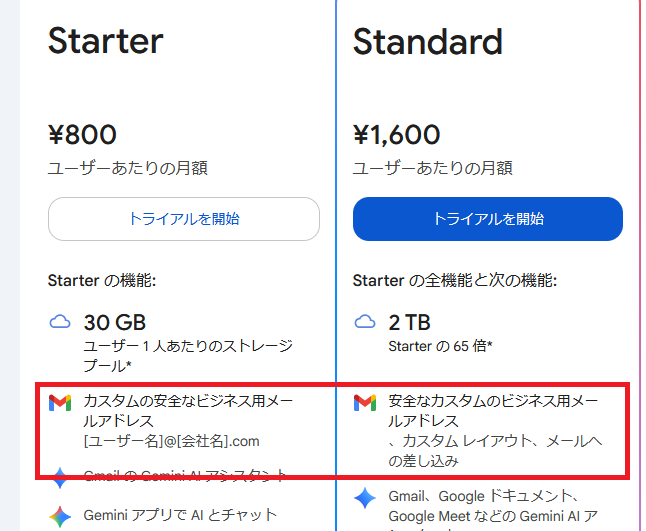Click the 30 GB storage text
This screenshot has height=531, width=646.
(115, 322)
